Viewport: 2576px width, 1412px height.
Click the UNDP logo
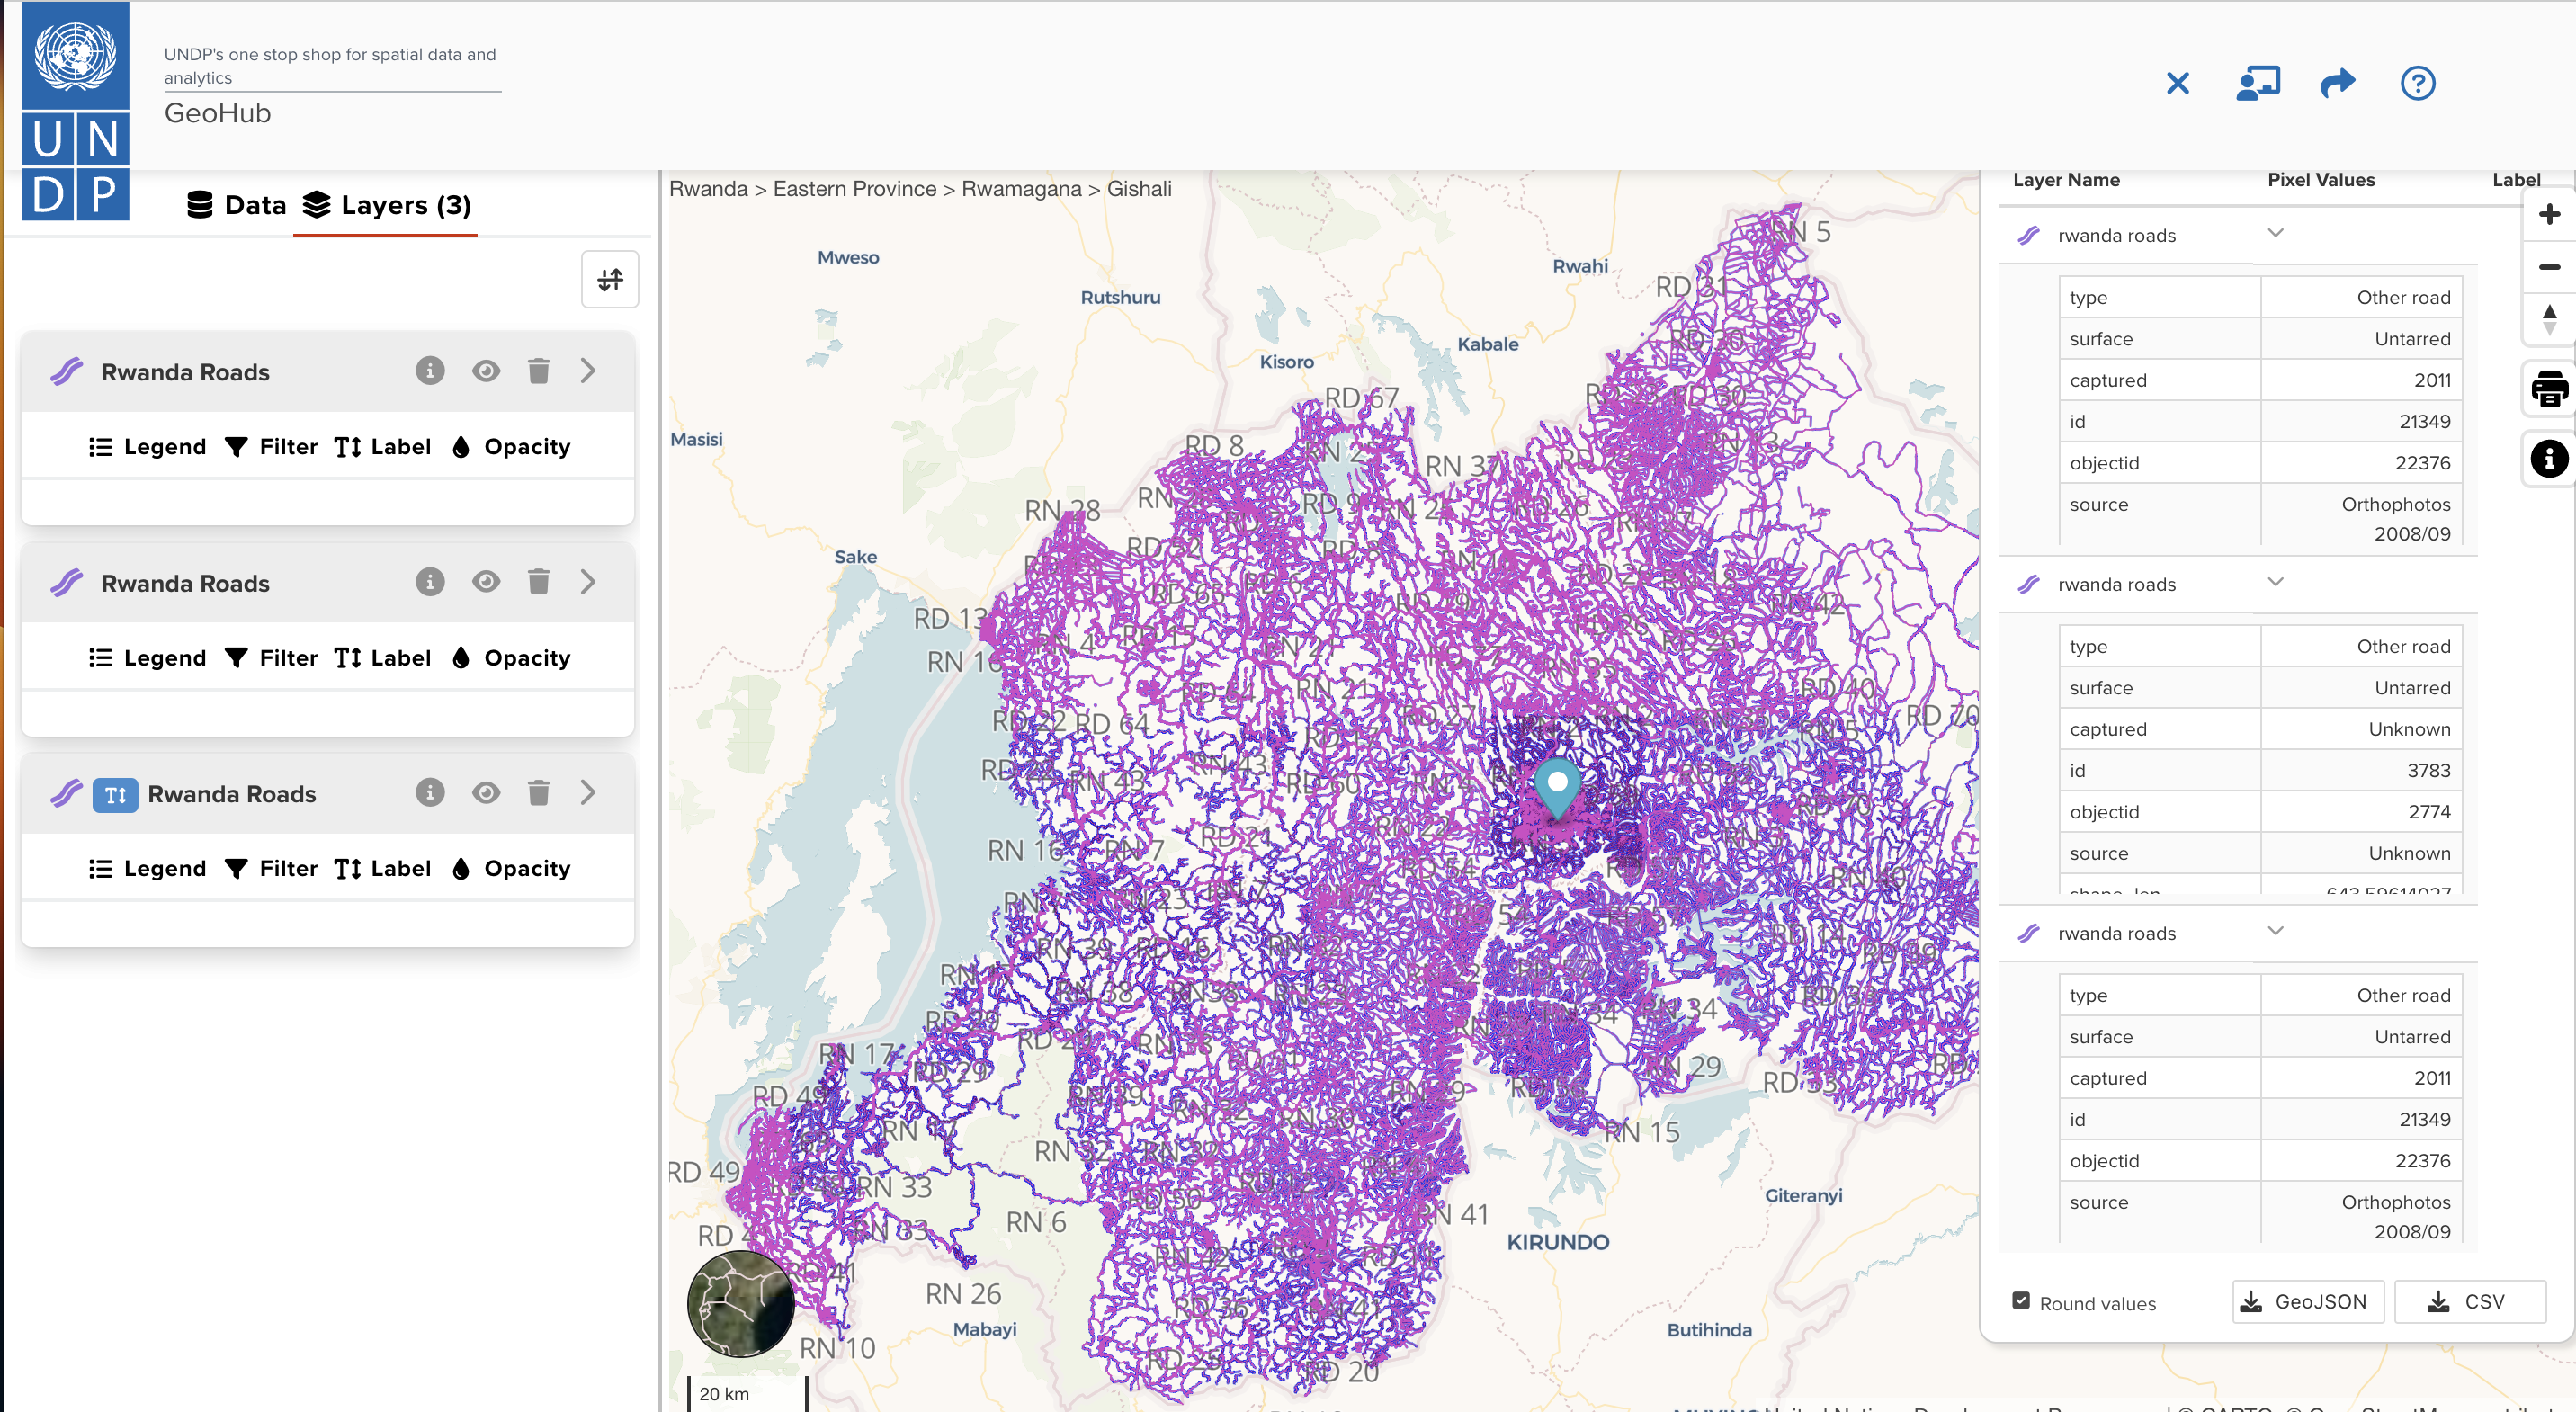click(x=75, y=110)
